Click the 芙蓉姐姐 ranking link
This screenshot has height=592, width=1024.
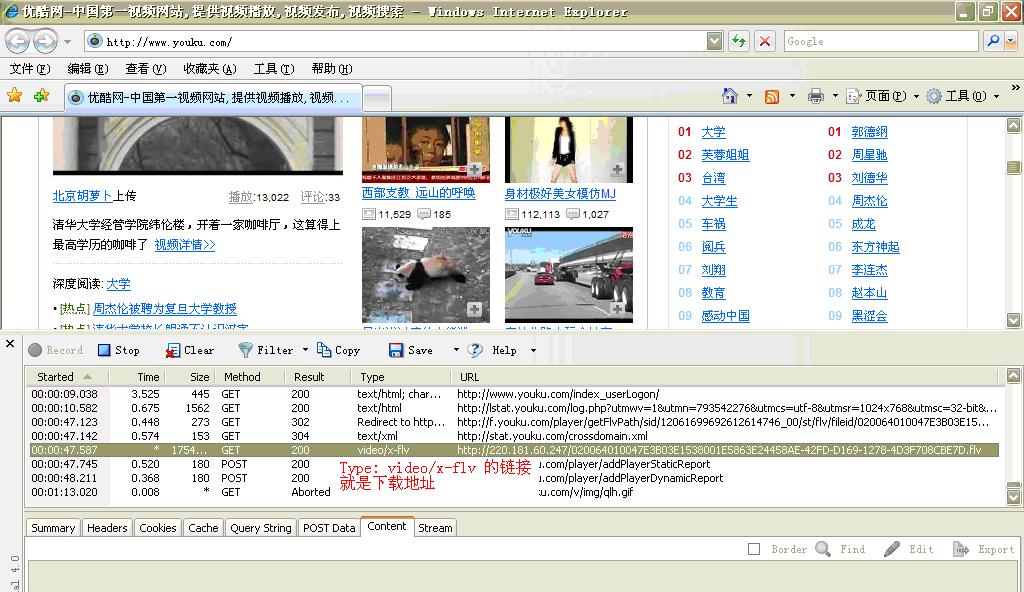tap(725, 155)
